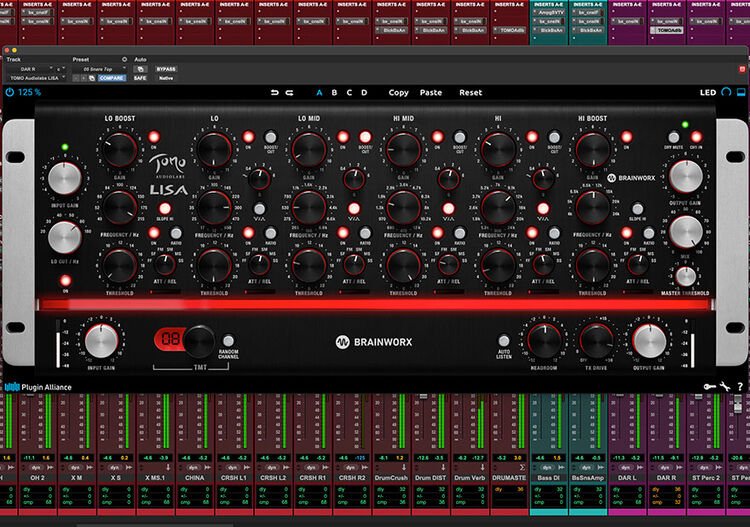This screenshot has width=750, height=527.
Task: Click the LO BOOST gain knob
Action: click(x=120, y=149)
